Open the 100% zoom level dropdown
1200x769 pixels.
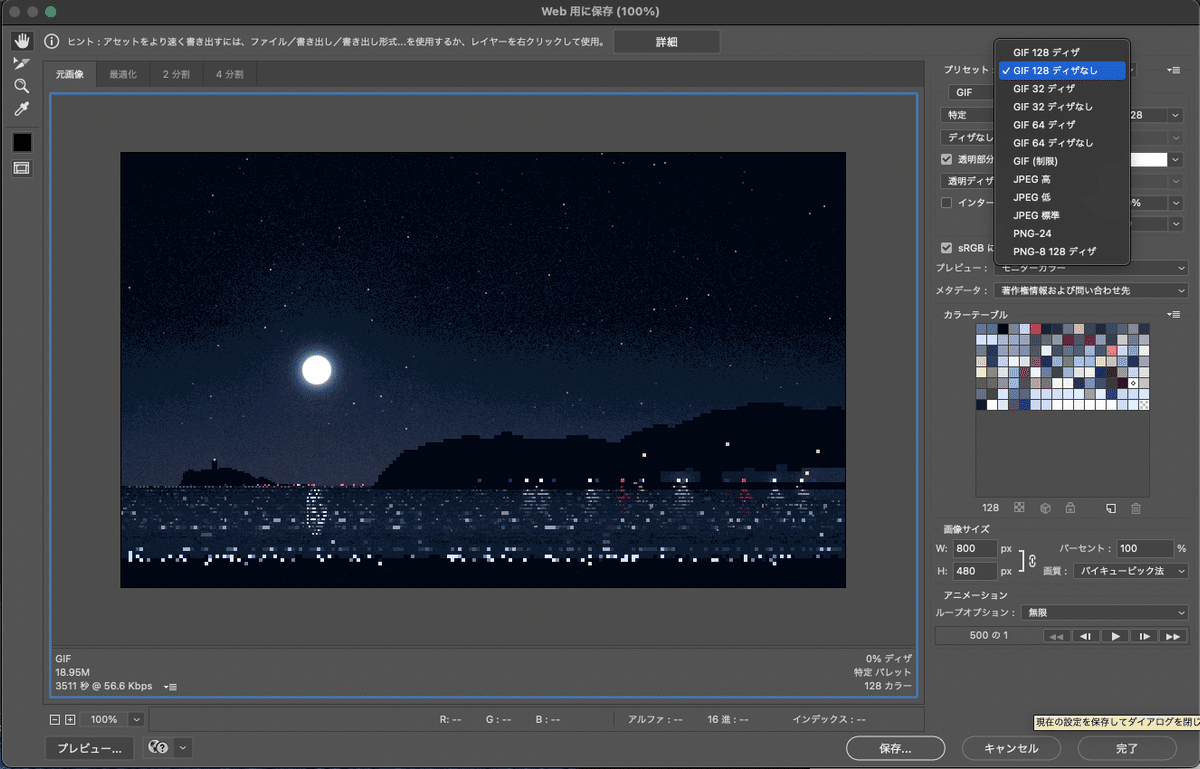(x=136, y=719)
